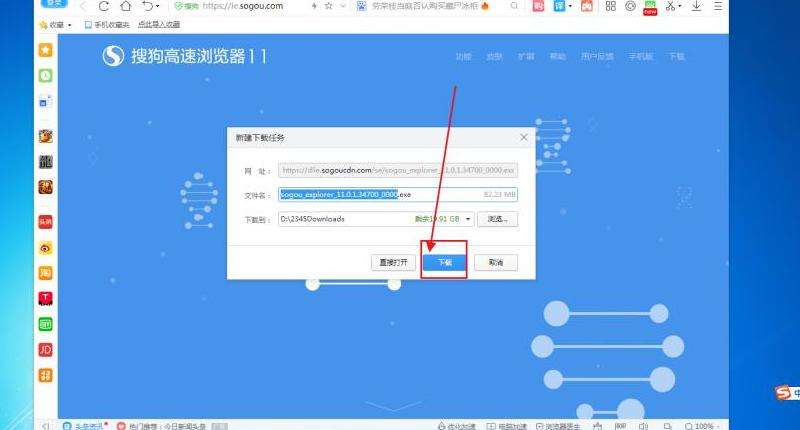
Task: Click the browser Back arrow button
Action: [x=83, y=6]
